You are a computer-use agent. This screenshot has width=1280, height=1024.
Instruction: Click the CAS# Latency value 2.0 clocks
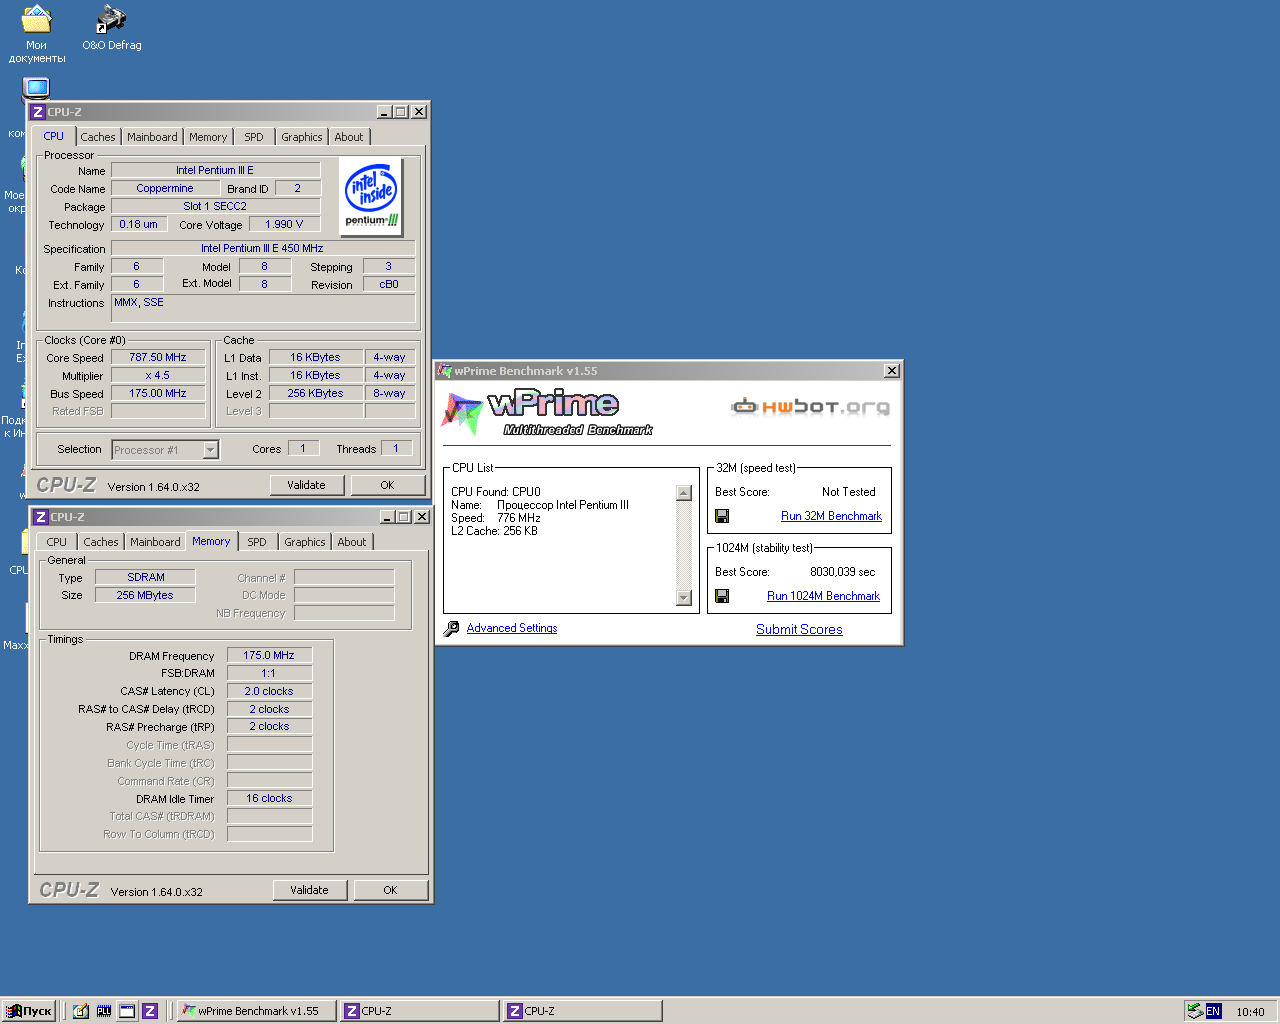[x=269, y=691]
